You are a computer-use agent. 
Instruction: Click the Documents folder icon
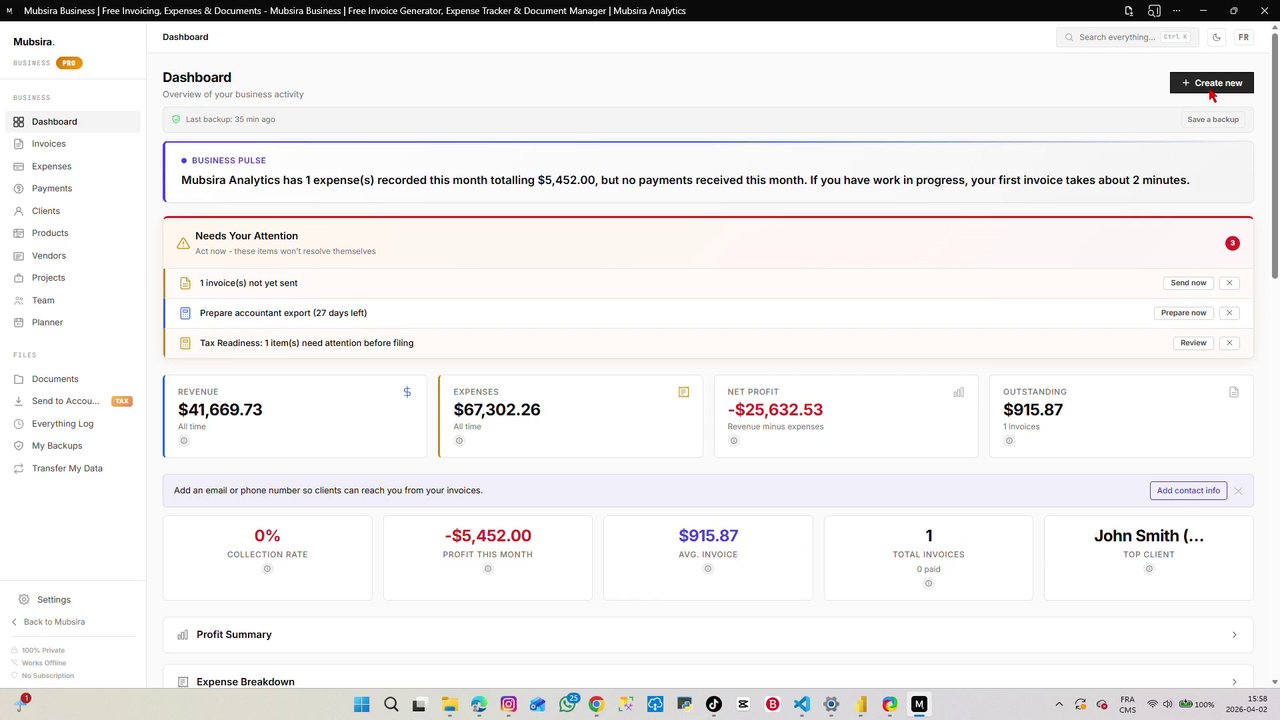pyautogui.click(x=19, y=379)
